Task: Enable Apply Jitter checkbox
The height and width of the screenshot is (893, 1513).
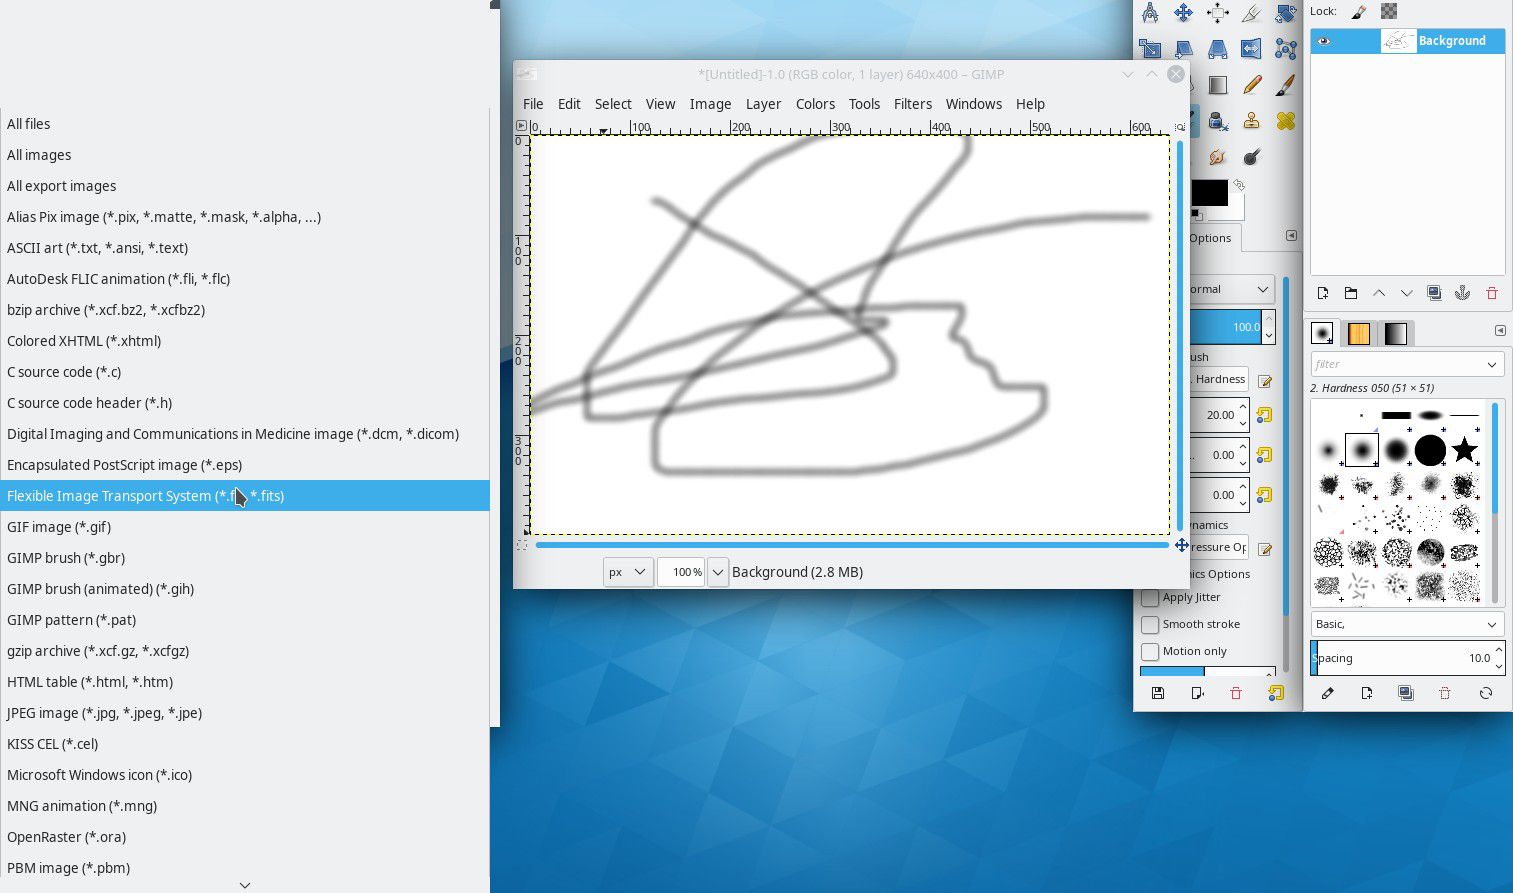Action: 1150,598
